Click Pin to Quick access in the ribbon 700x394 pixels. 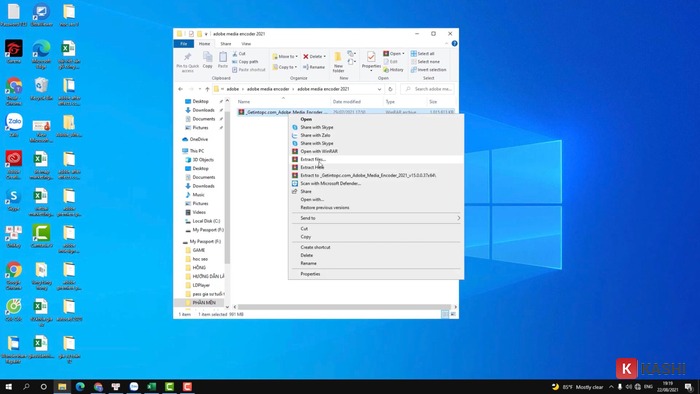pyautogui.click(x=188, y=62)
